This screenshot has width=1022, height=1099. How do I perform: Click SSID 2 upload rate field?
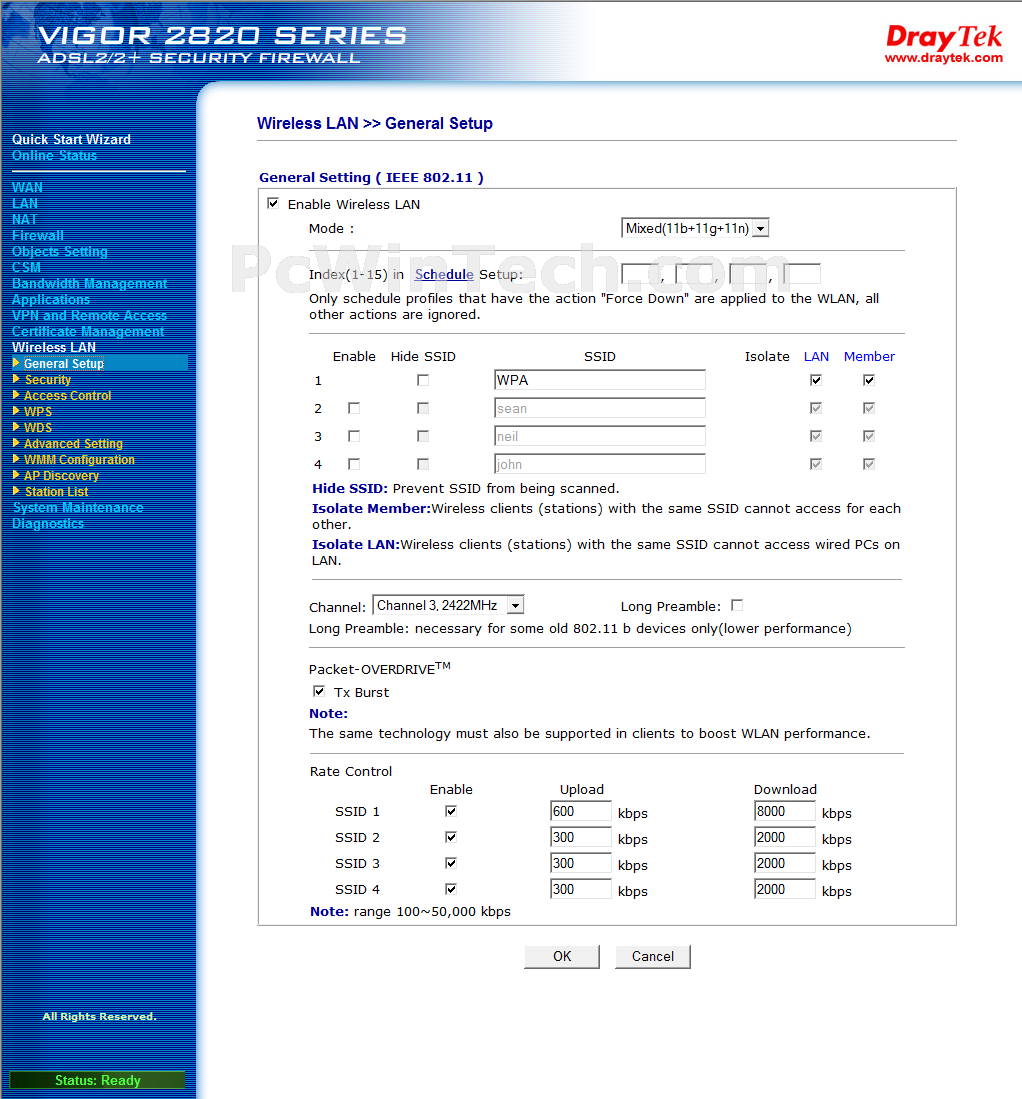pos(580,837)
